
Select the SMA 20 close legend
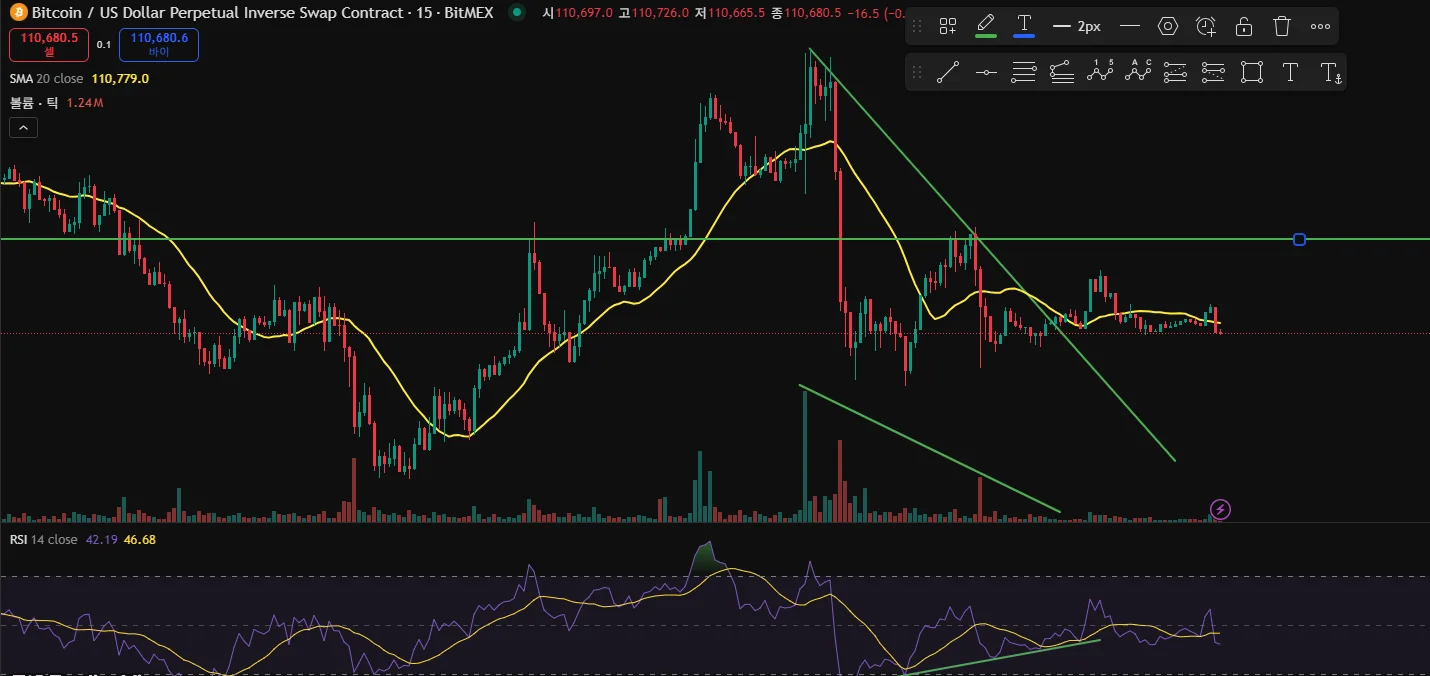[46, 78]
